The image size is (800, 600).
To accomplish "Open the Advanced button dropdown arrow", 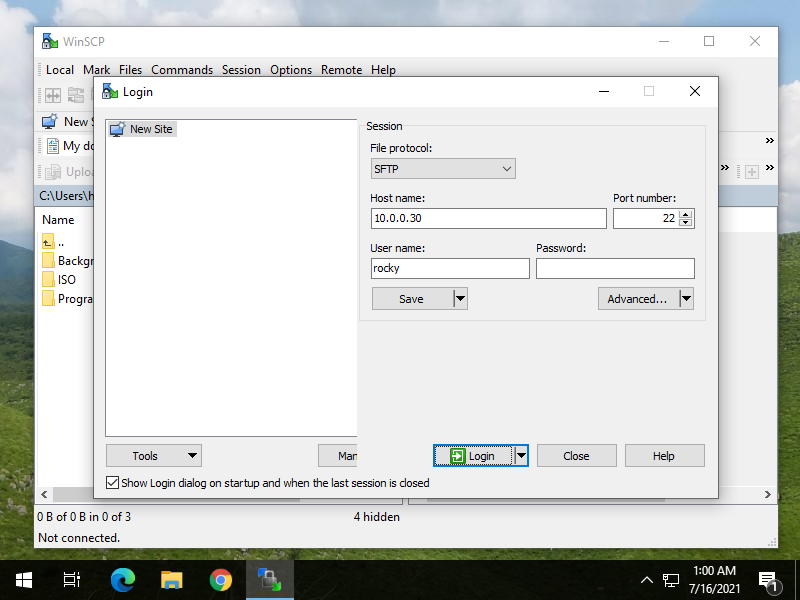I will [686, 298].
